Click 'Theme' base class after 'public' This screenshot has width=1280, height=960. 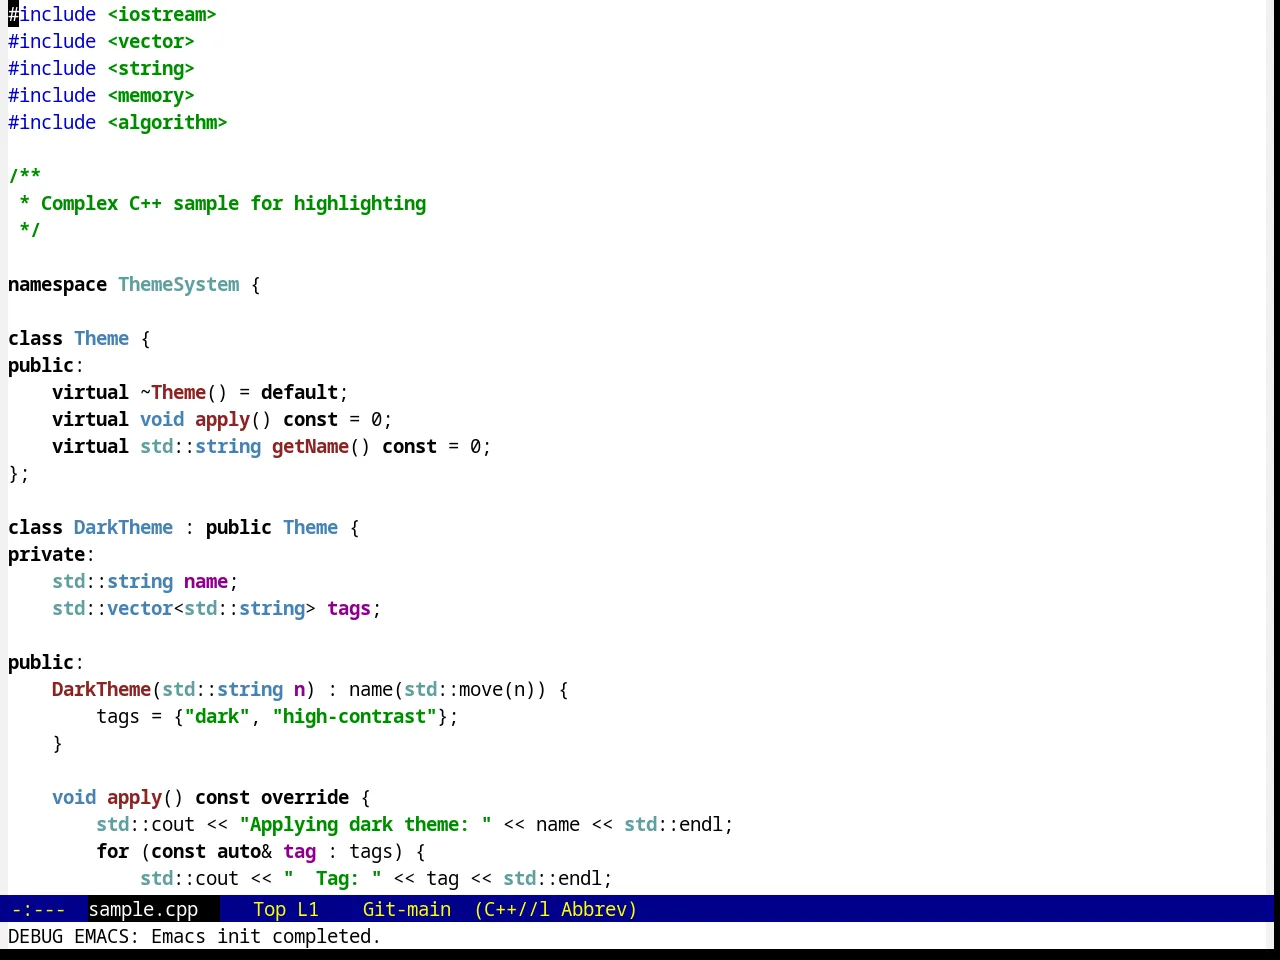point(310,527)
